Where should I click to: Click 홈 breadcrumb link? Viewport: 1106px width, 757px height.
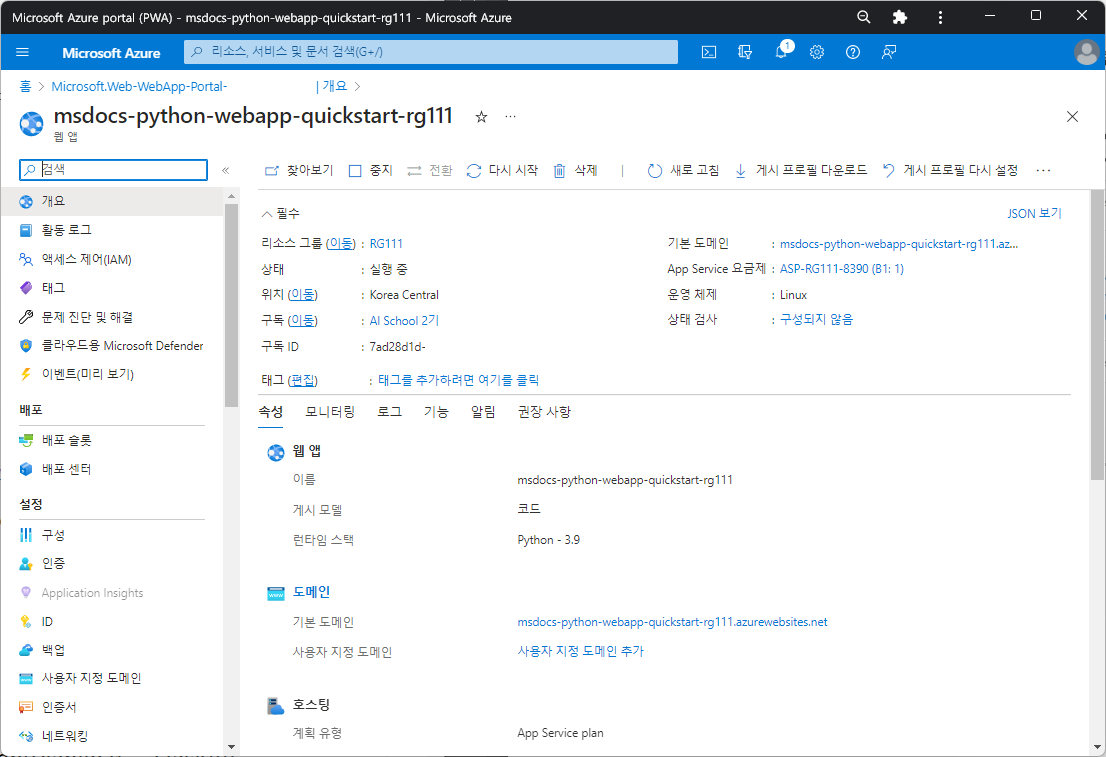point(25,86)
